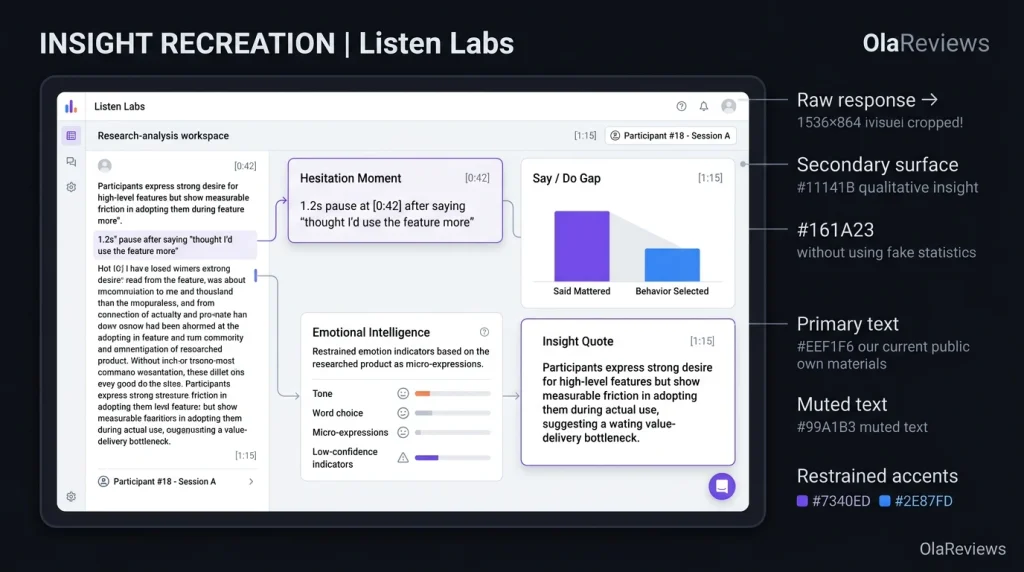Screen dimensions: 1024x572
Task: Click the Listen Labs app name text
Action: tap(120, 106)
